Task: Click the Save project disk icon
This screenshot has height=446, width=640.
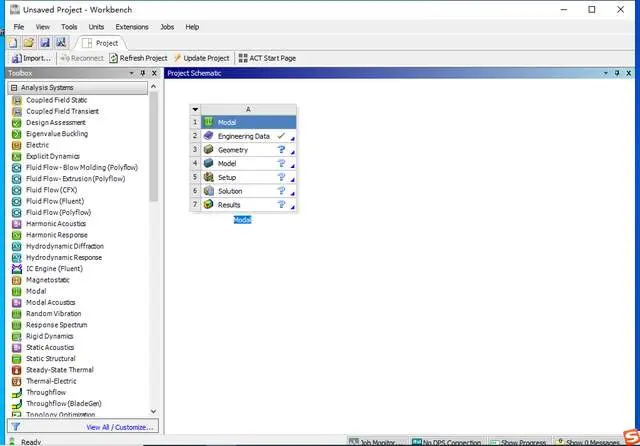Action: (45, 43)
